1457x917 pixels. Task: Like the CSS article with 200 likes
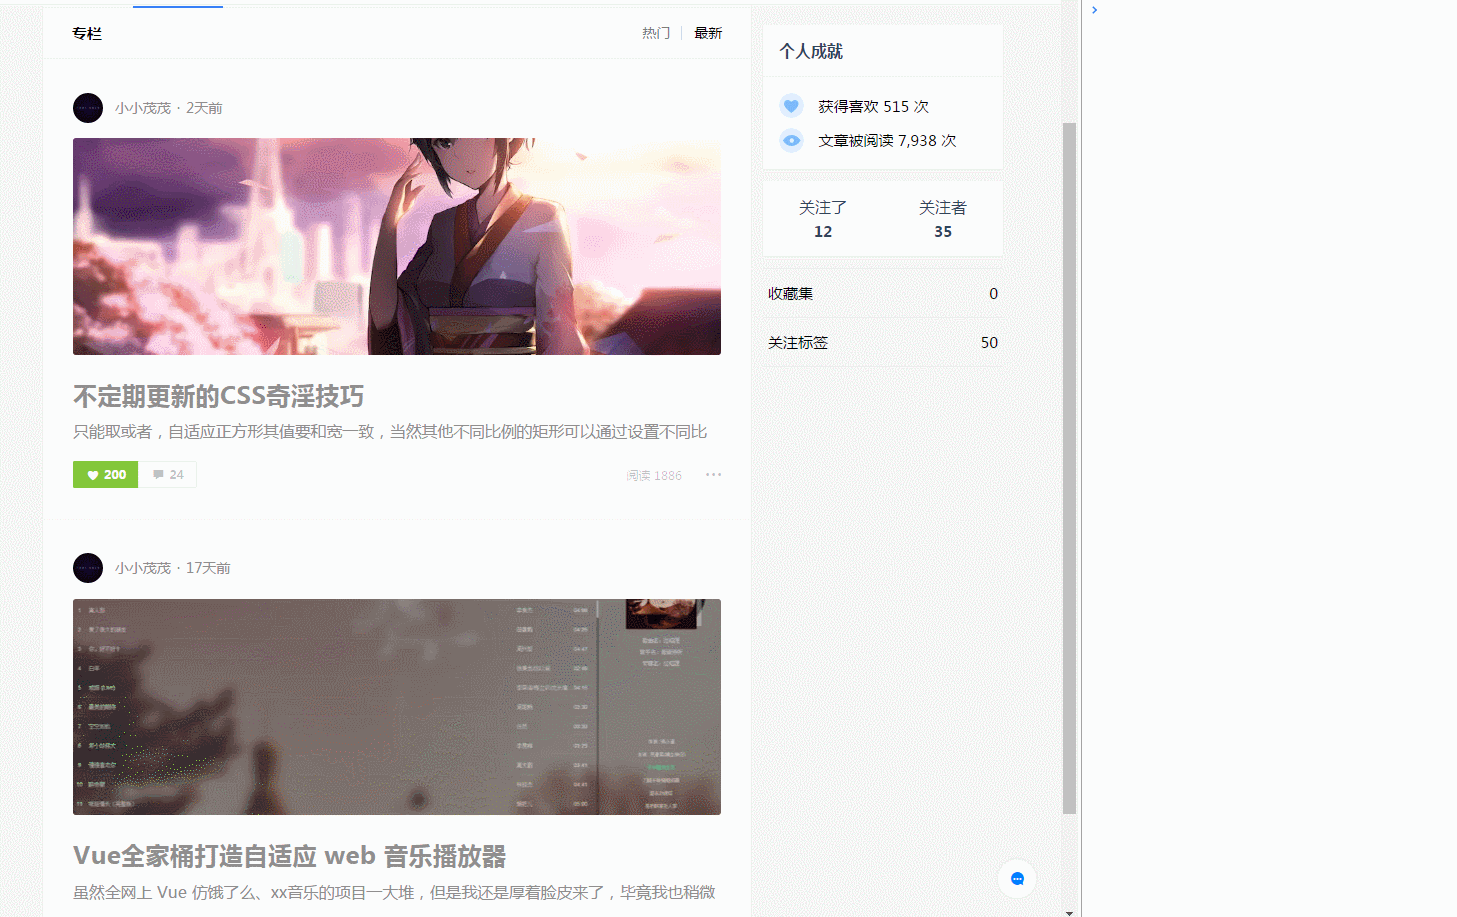[105, 475]
